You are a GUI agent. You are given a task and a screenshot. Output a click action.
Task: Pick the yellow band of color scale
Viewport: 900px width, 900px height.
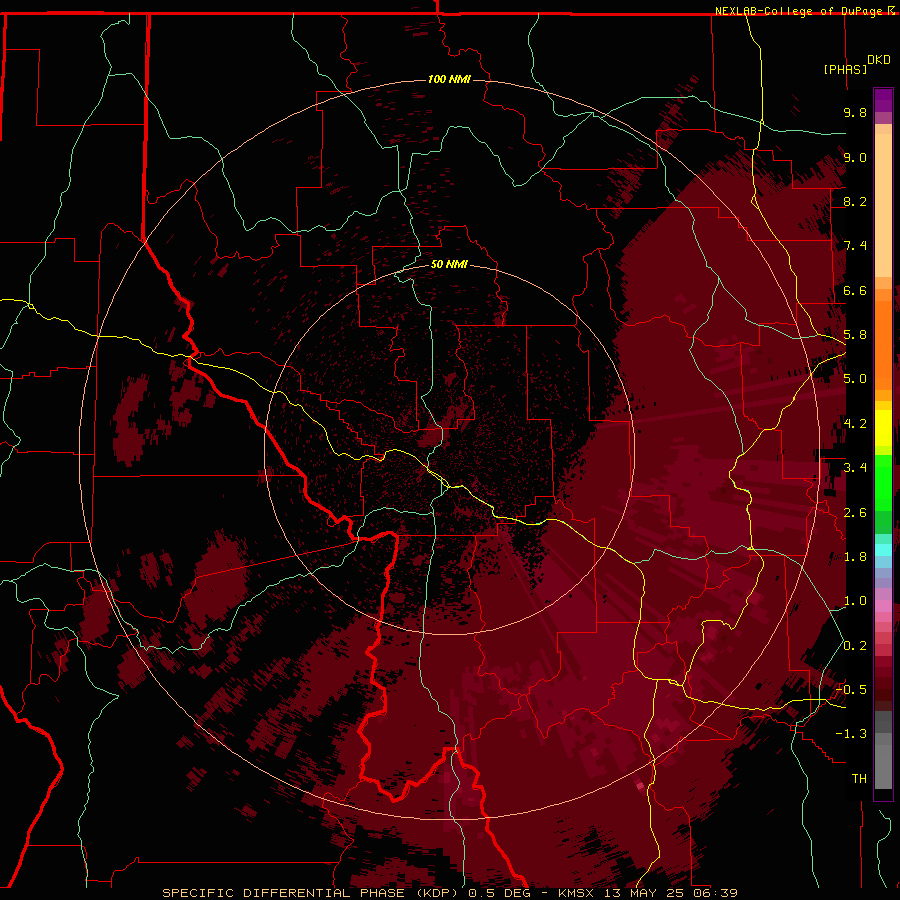pos(883,428)
